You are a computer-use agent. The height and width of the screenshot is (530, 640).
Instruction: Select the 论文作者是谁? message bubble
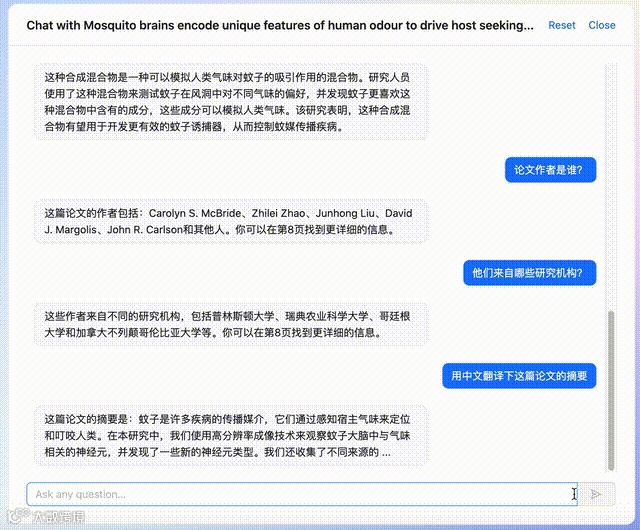click(x=550, y=170)
